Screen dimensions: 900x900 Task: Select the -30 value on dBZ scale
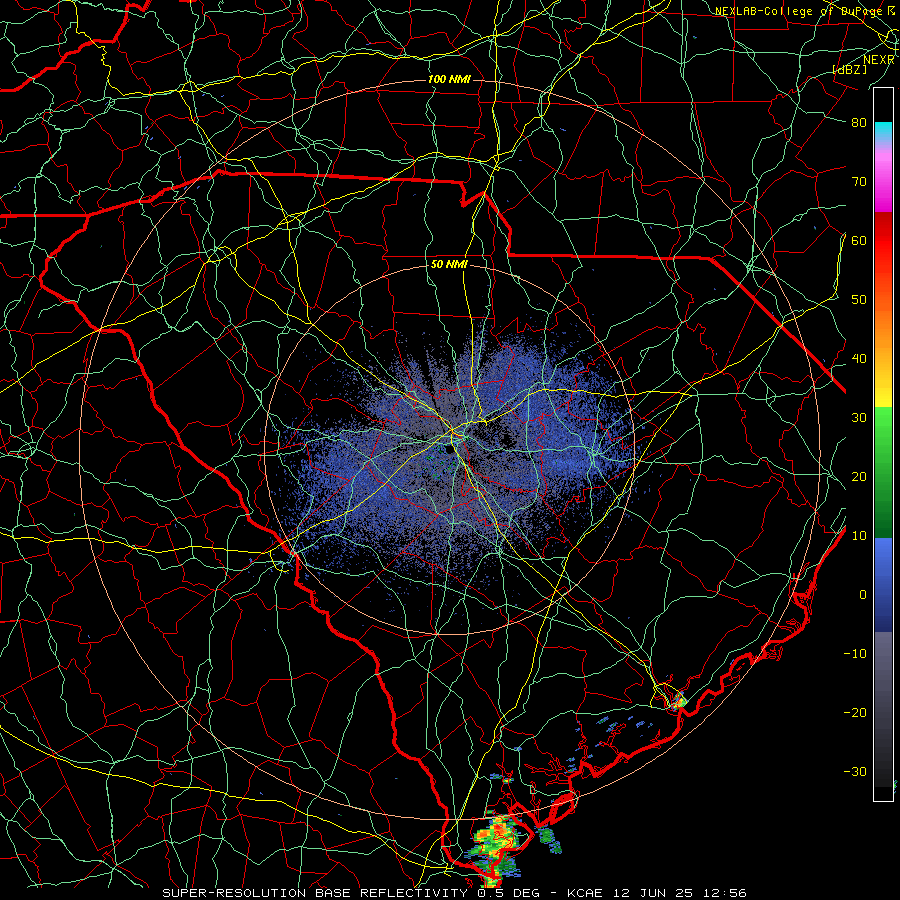[855, 771]
